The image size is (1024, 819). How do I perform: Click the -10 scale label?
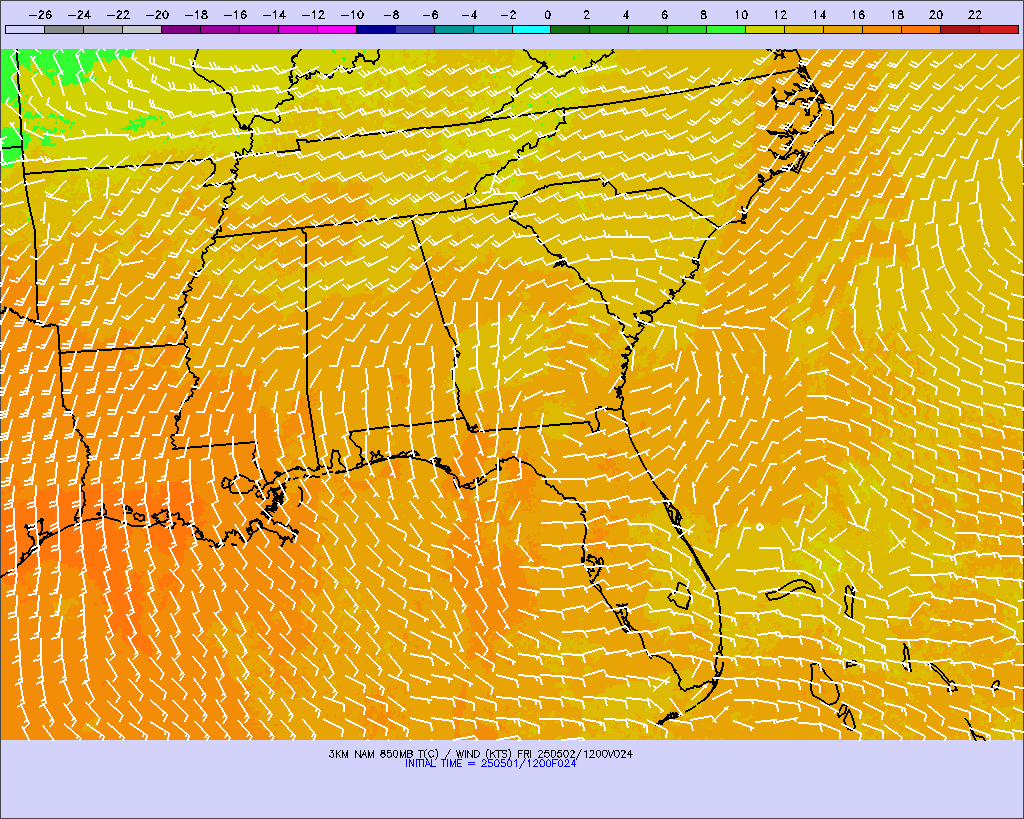[x=353, y=15]
